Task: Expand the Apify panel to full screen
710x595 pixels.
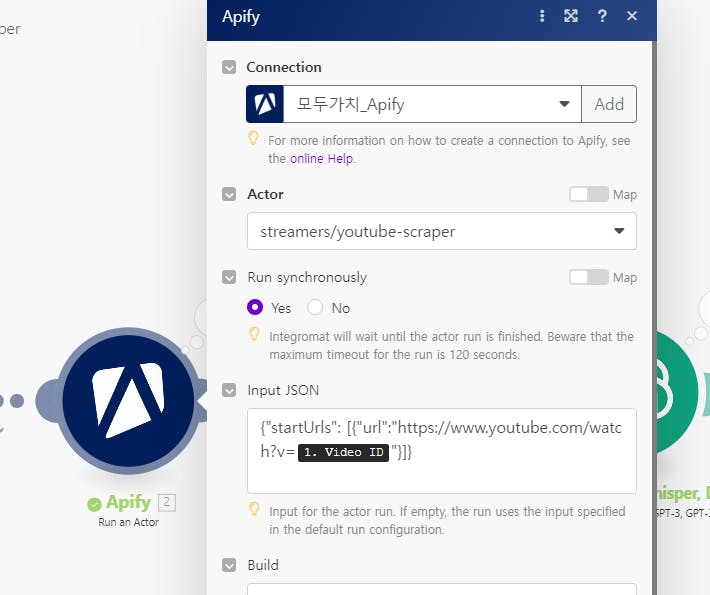Action: 571,16
